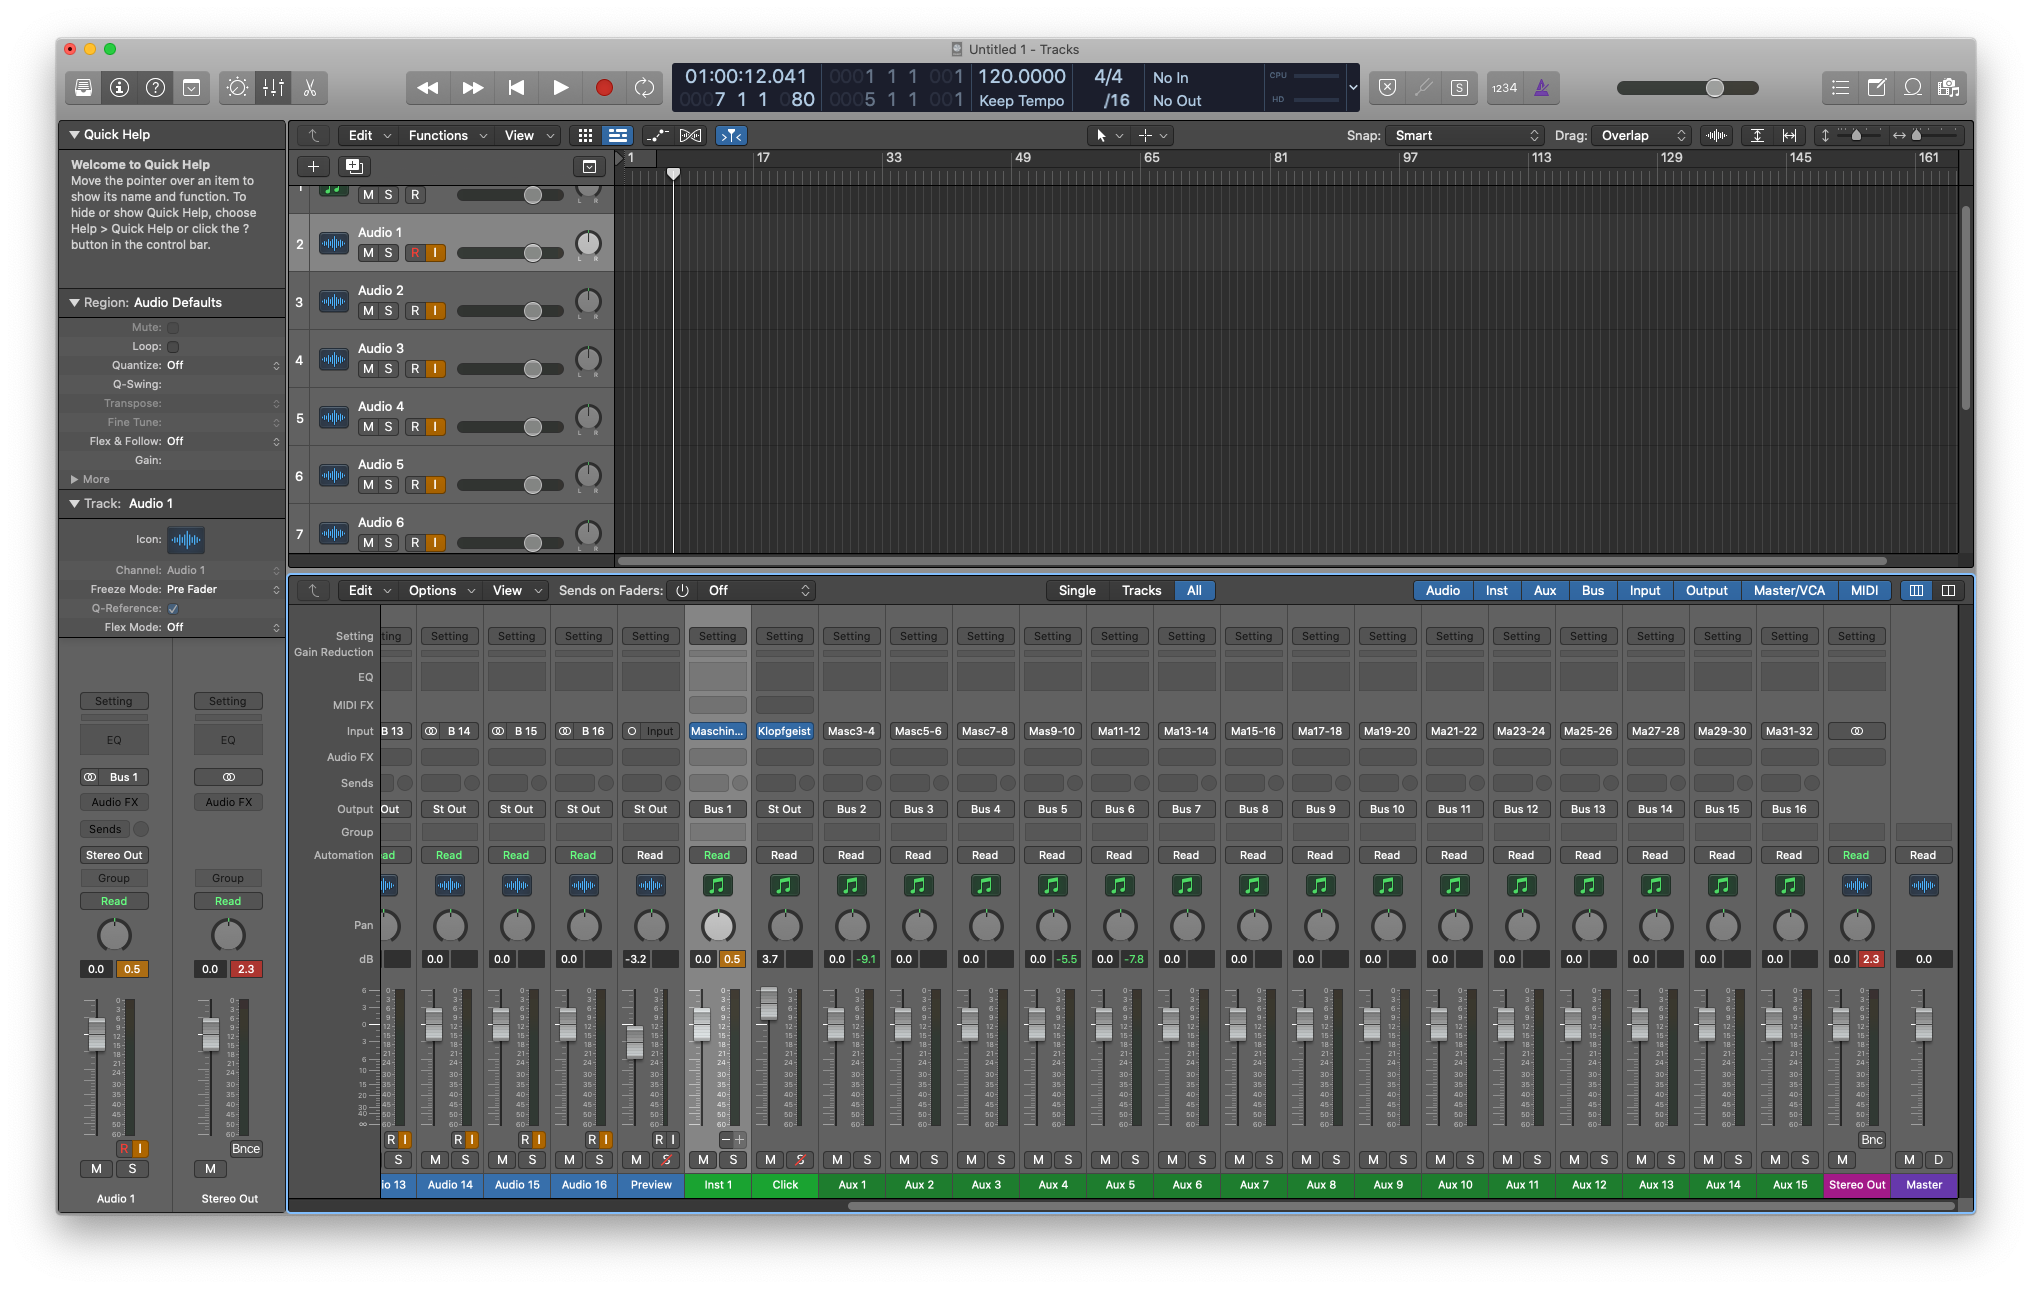Toggle waveform zoom button
The height and width of the screenshot is (1289, 2032).
click(x=1717, y=135)
